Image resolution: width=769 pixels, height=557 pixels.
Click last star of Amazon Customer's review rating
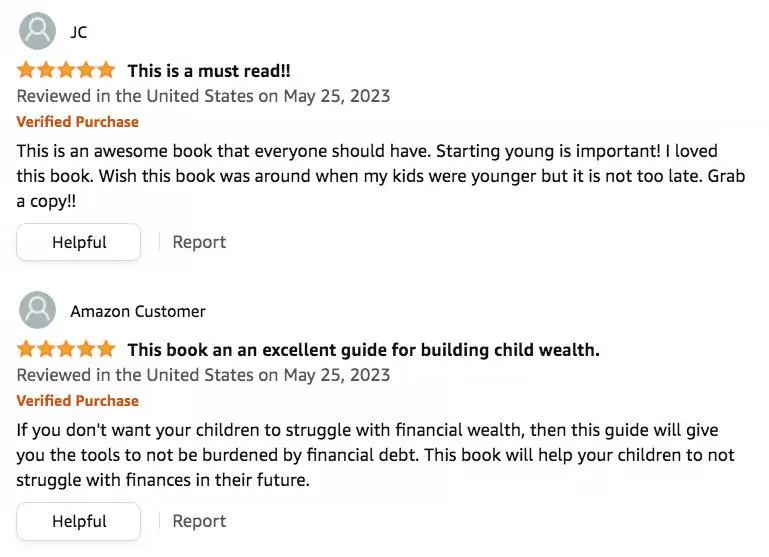[x=106, y=350]
